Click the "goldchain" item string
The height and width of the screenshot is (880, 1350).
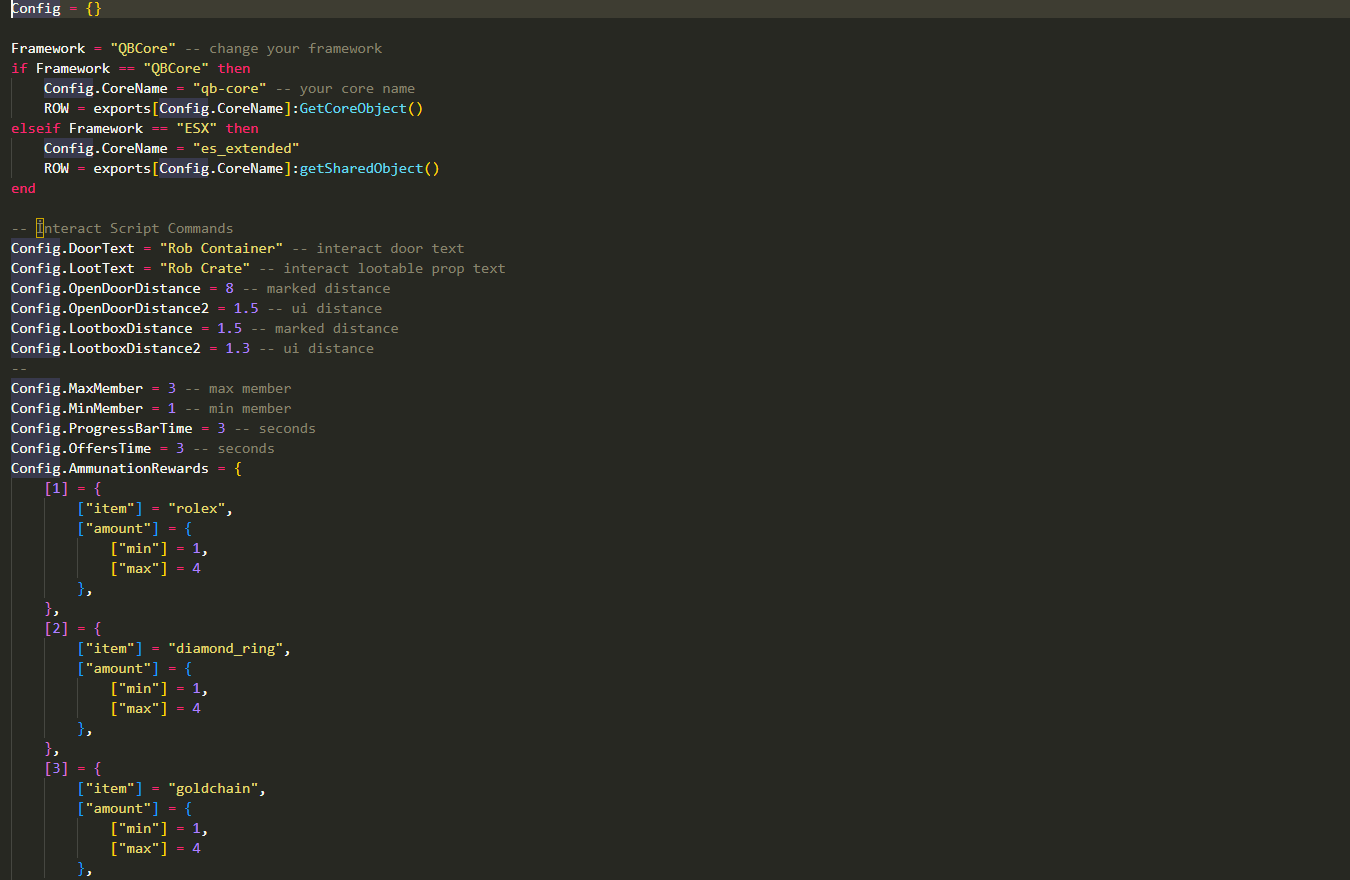216,788
